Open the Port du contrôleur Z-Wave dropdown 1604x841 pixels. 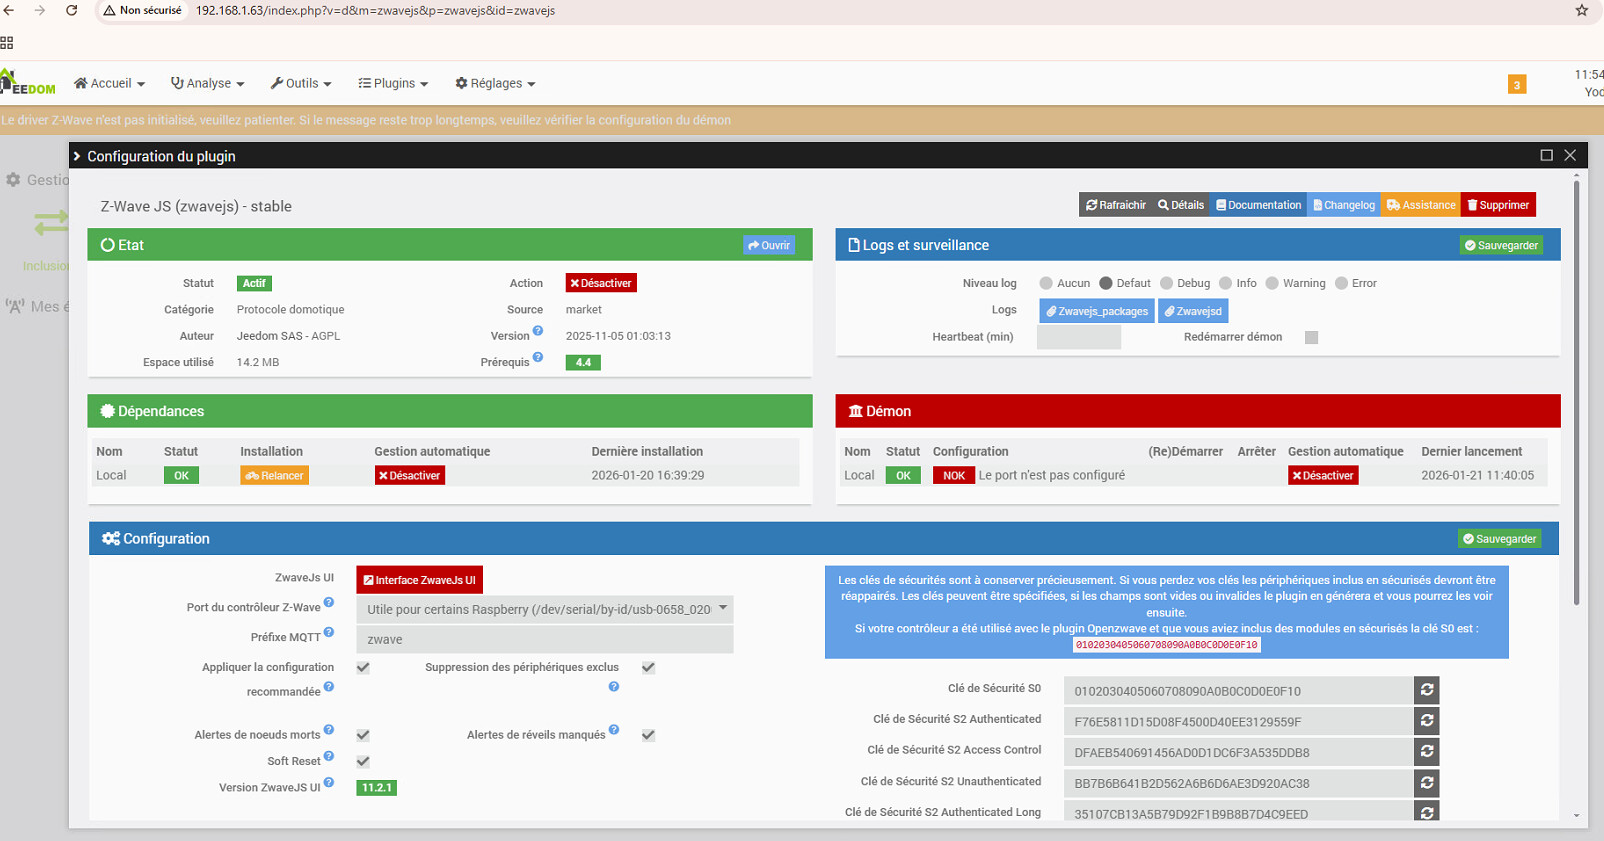tap(545, 609)
